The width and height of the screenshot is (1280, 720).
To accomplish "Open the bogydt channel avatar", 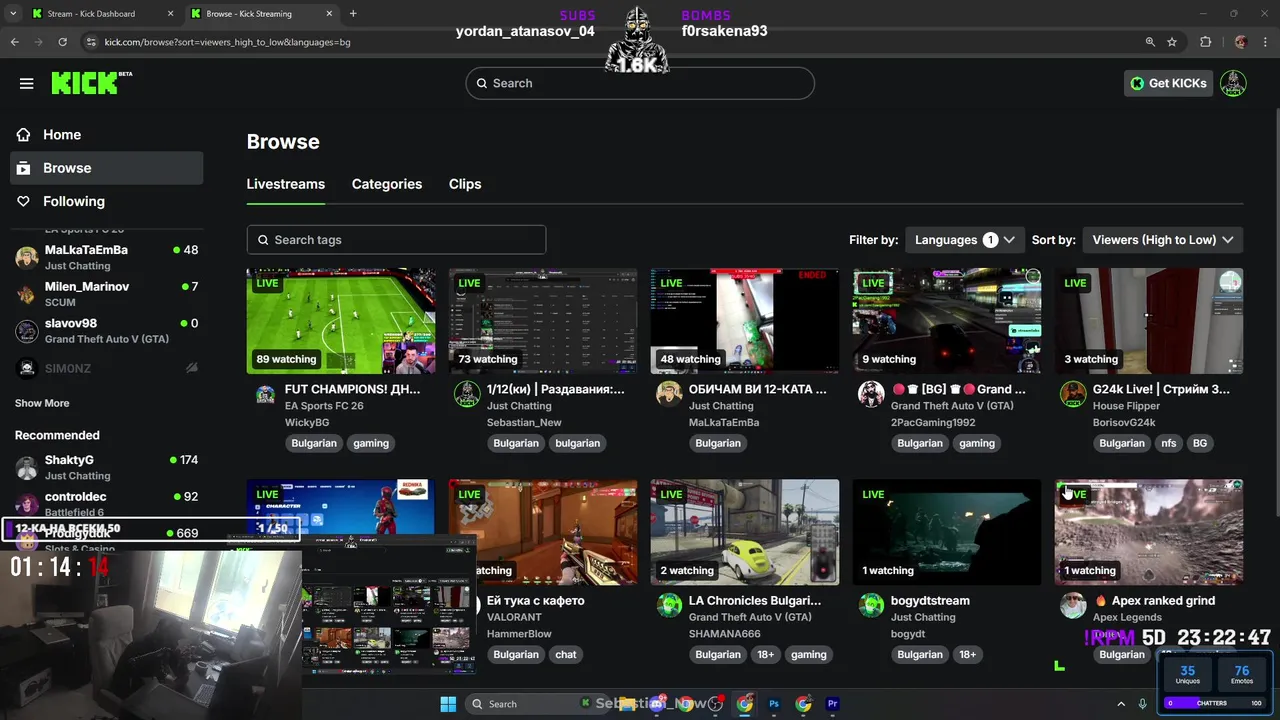I will [x=871, y=605].
